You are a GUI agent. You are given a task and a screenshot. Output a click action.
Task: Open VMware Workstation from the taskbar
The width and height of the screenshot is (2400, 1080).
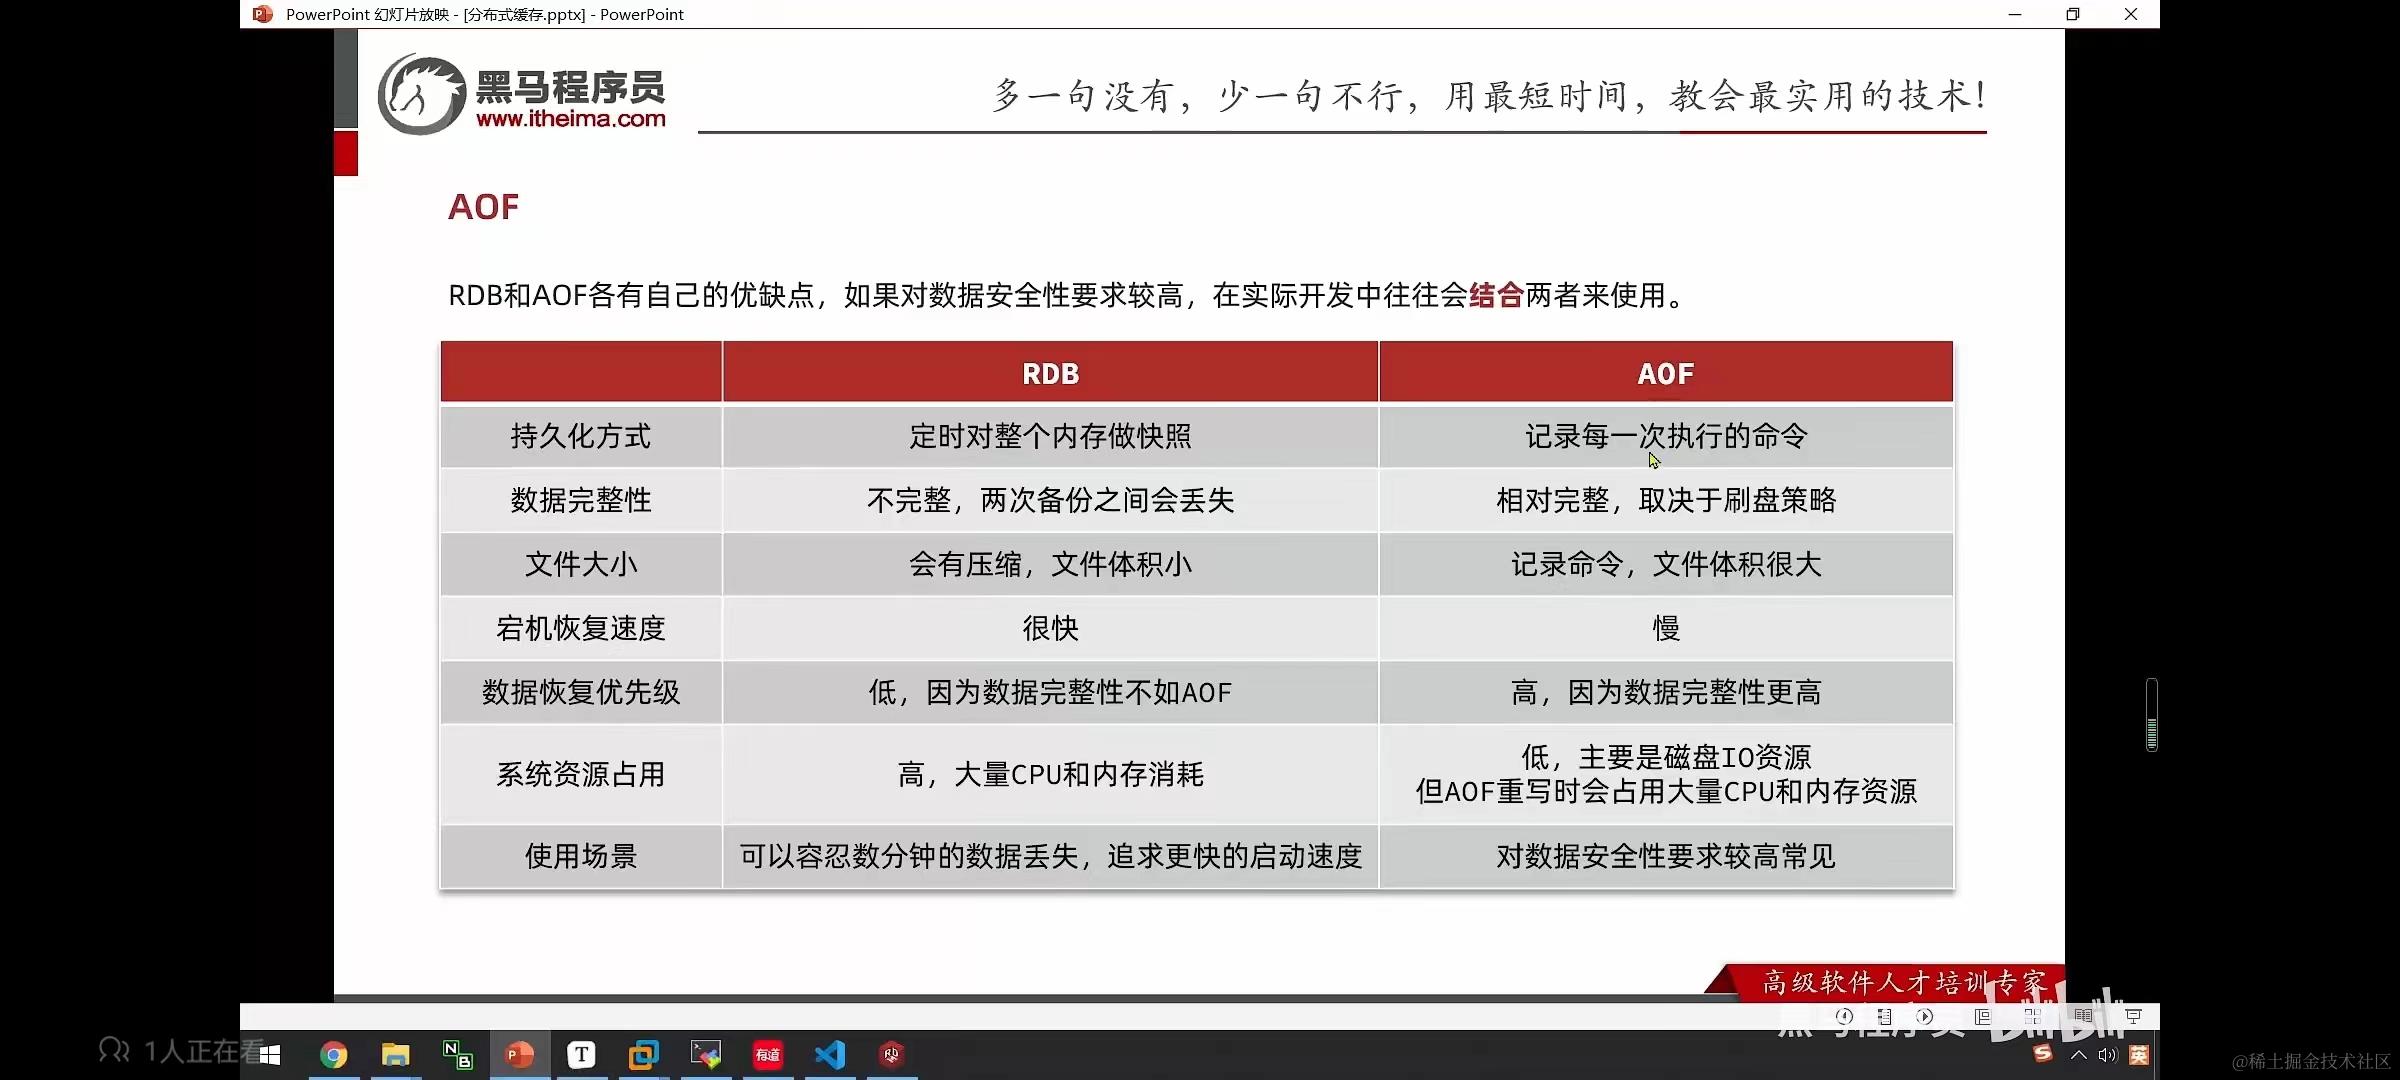644,1055
